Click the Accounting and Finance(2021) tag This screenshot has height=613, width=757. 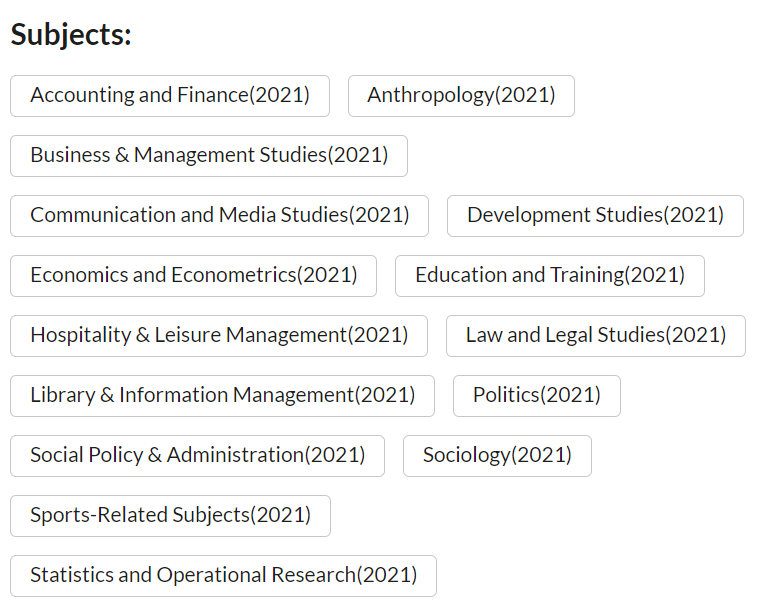[x=170, y=96]
